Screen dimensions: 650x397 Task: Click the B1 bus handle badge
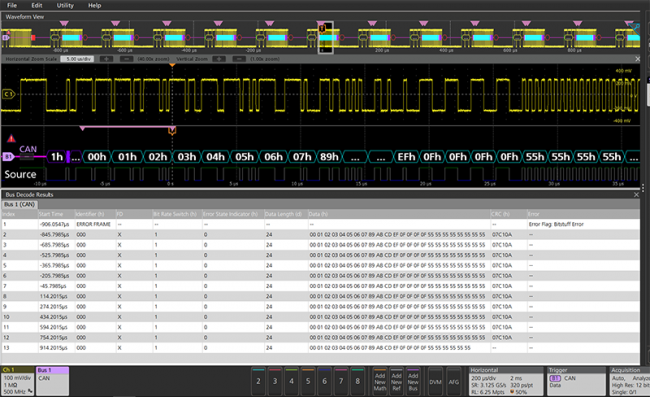click(8, 157)
